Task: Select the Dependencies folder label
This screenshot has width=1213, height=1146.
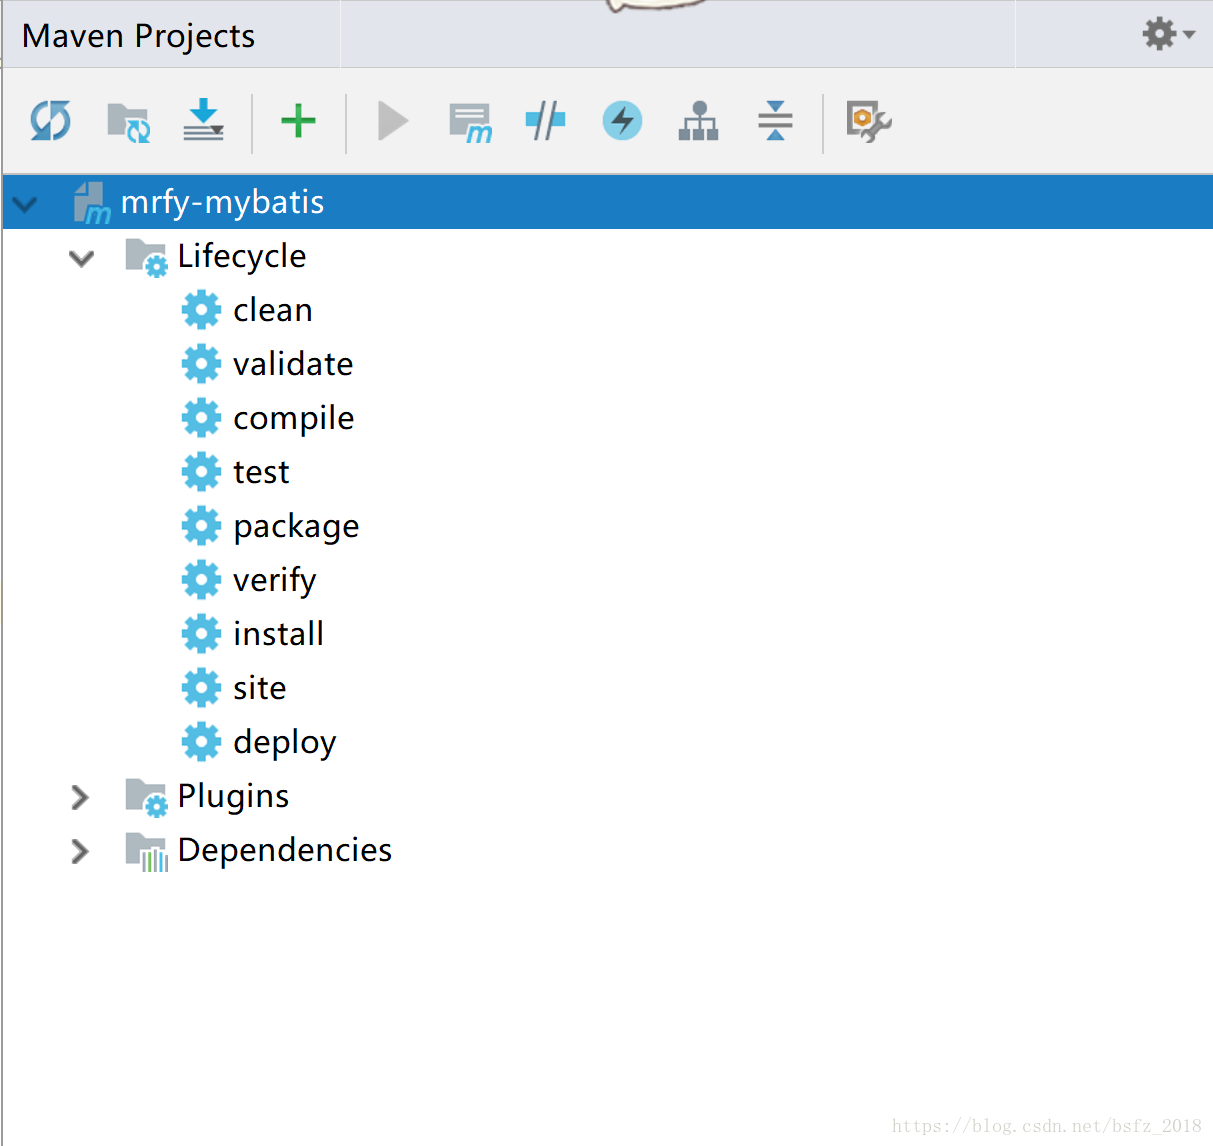Action: (x=284, y=850)
